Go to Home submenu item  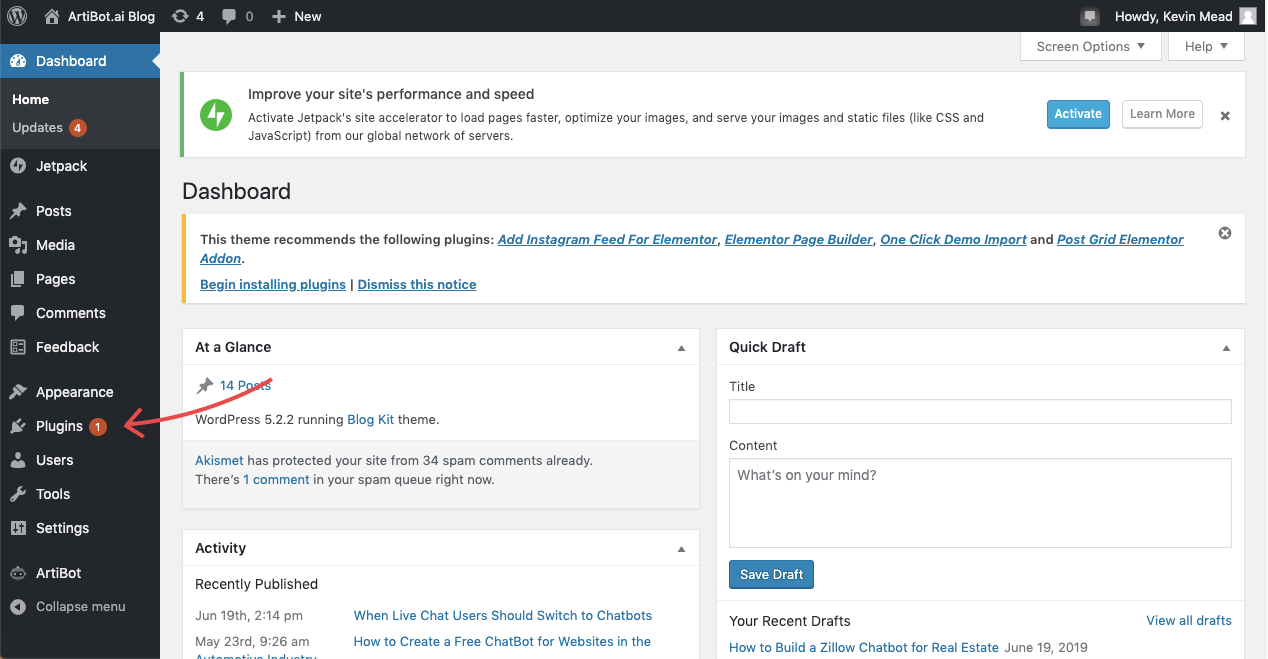tap(31, 99)
